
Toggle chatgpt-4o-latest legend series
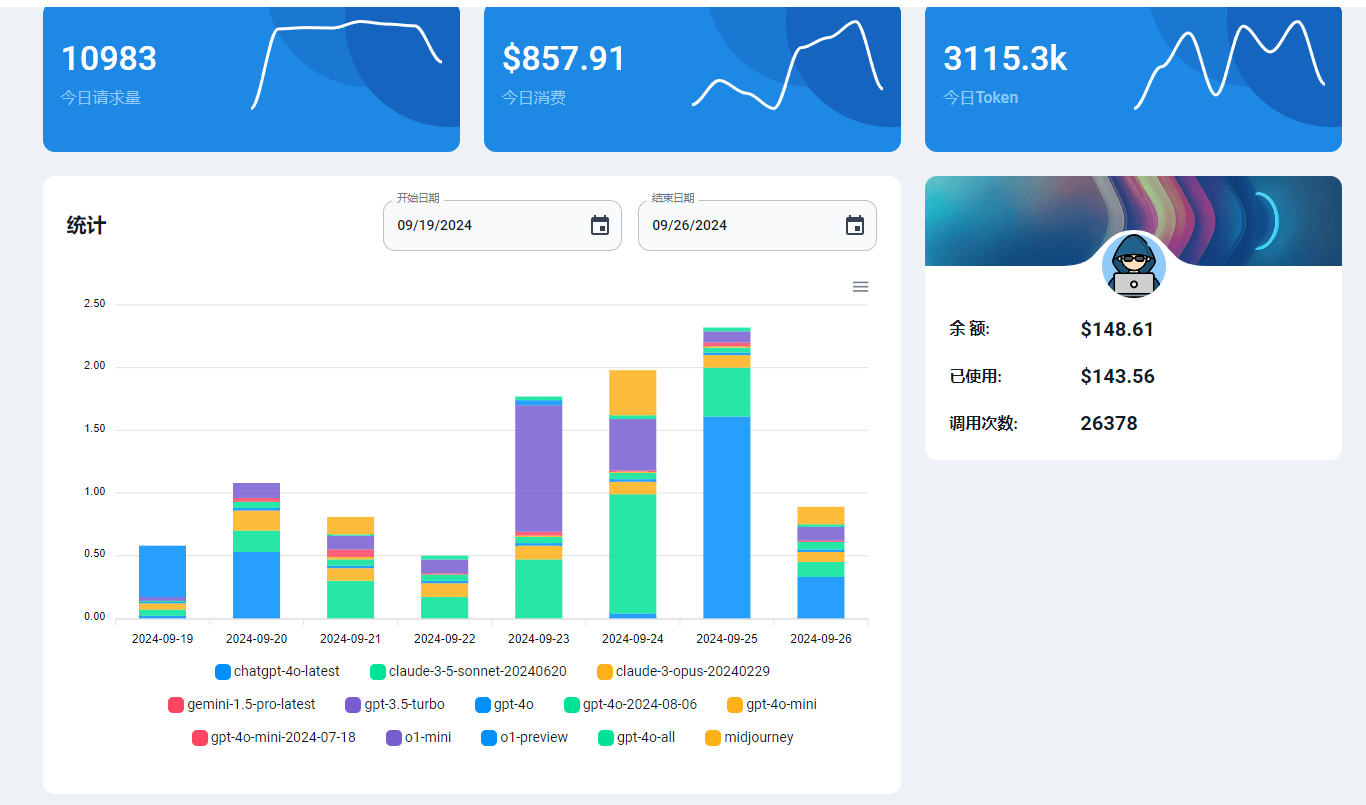[277, 672]
